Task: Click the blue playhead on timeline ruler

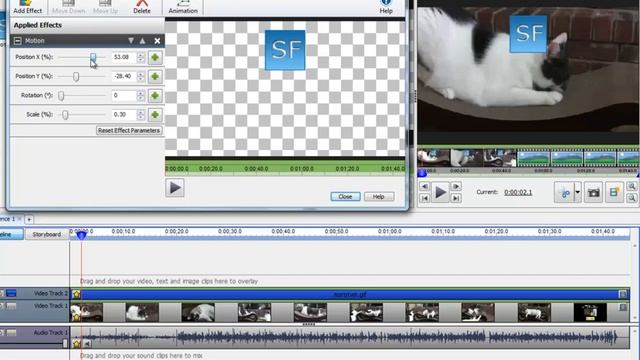Action: [81, 235]
